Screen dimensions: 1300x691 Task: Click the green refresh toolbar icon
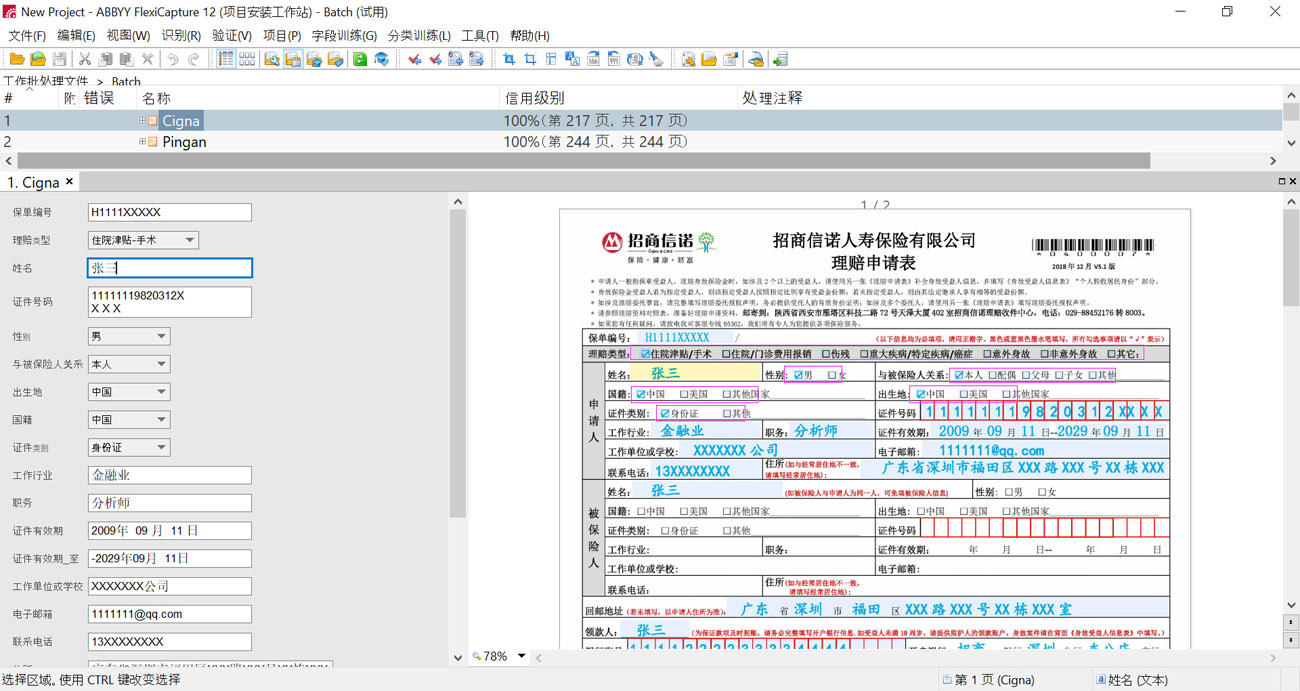click(360, 60)
